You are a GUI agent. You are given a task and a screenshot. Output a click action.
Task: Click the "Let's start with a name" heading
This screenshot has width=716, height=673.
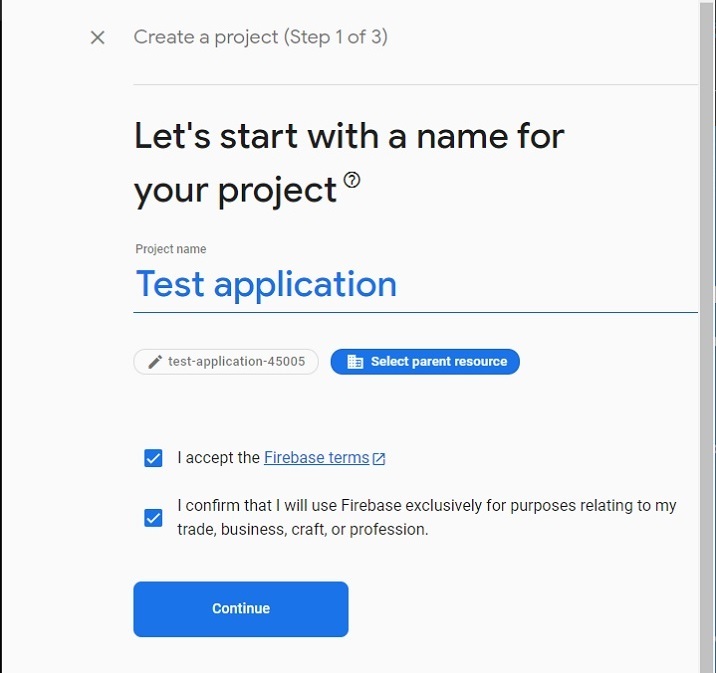point(349,136)
